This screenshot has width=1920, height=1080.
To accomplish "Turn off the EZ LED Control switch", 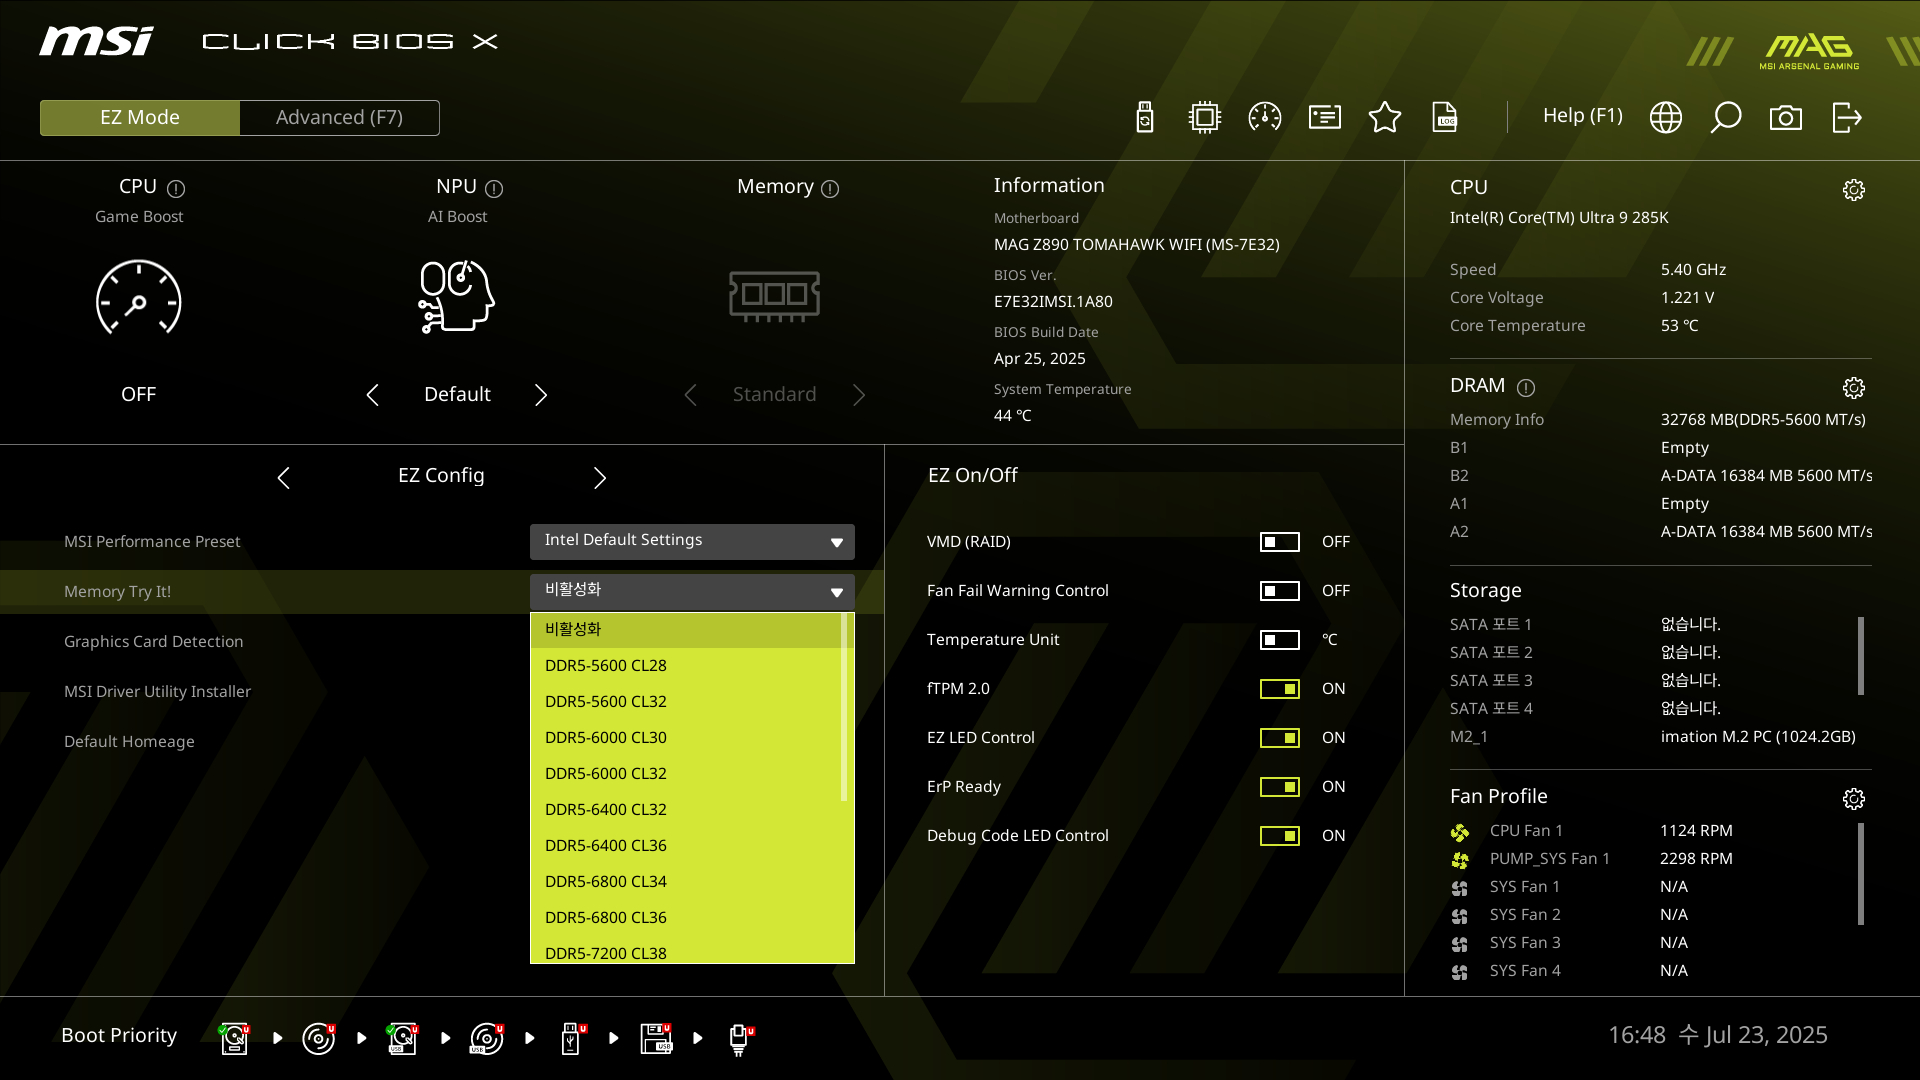I will tap(1279, 738).
